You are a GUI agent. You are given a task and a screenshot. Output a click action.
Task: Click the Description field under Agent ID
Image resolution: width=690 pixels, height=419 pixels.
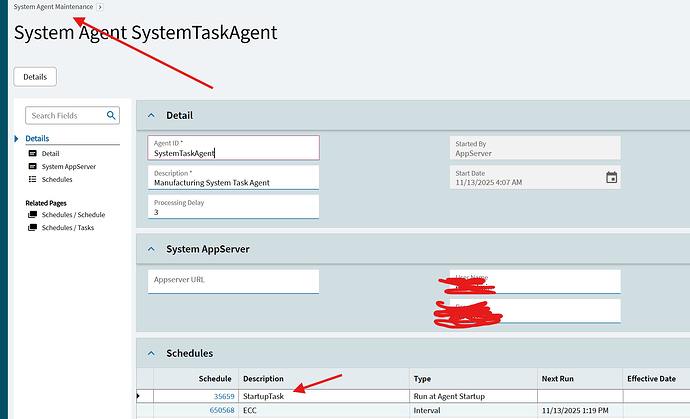coord(233,178)
